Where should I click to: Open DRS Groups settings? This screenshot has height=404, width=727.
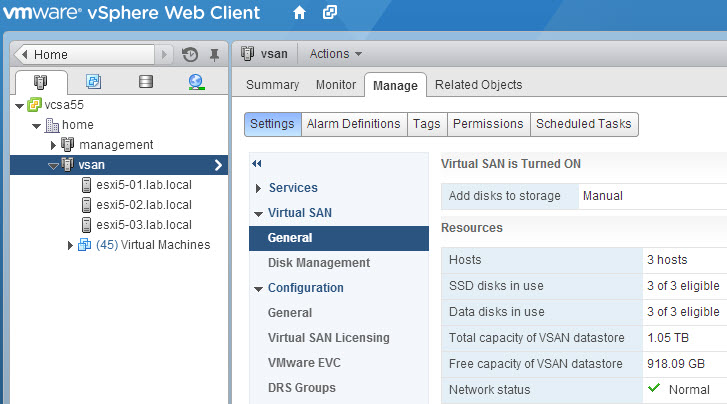[x=302, y=388]
